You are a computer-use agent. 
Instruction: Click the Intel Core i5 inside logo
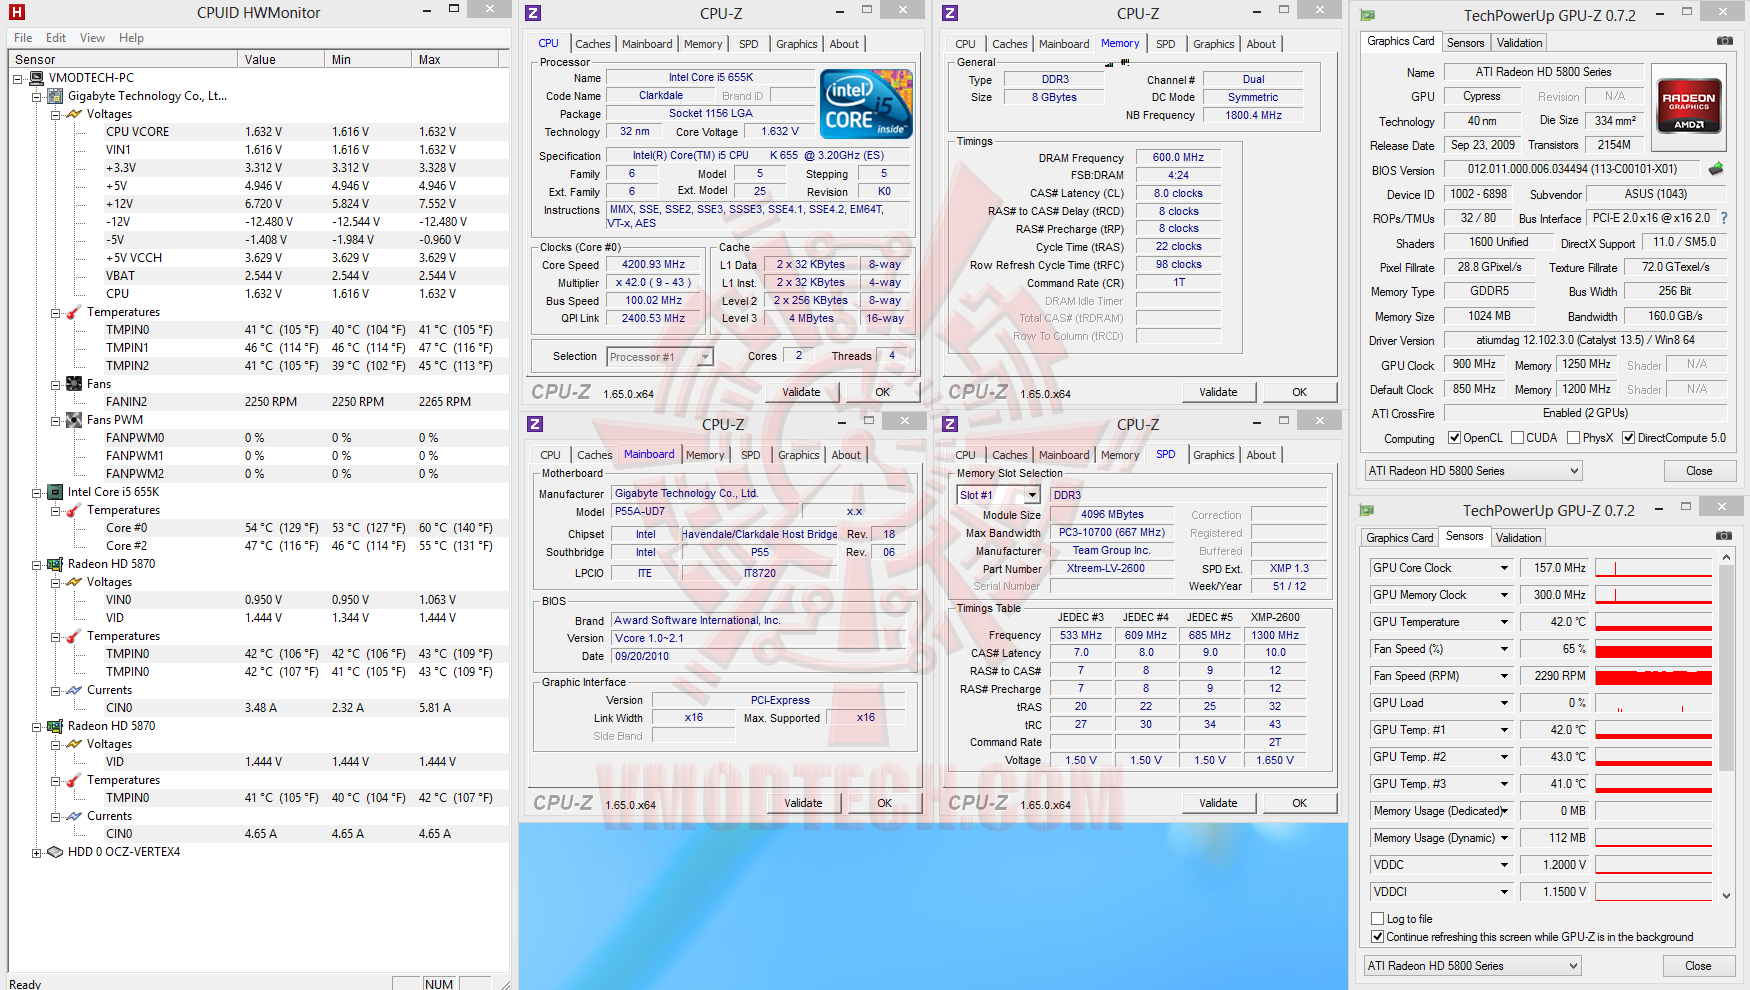866,103
